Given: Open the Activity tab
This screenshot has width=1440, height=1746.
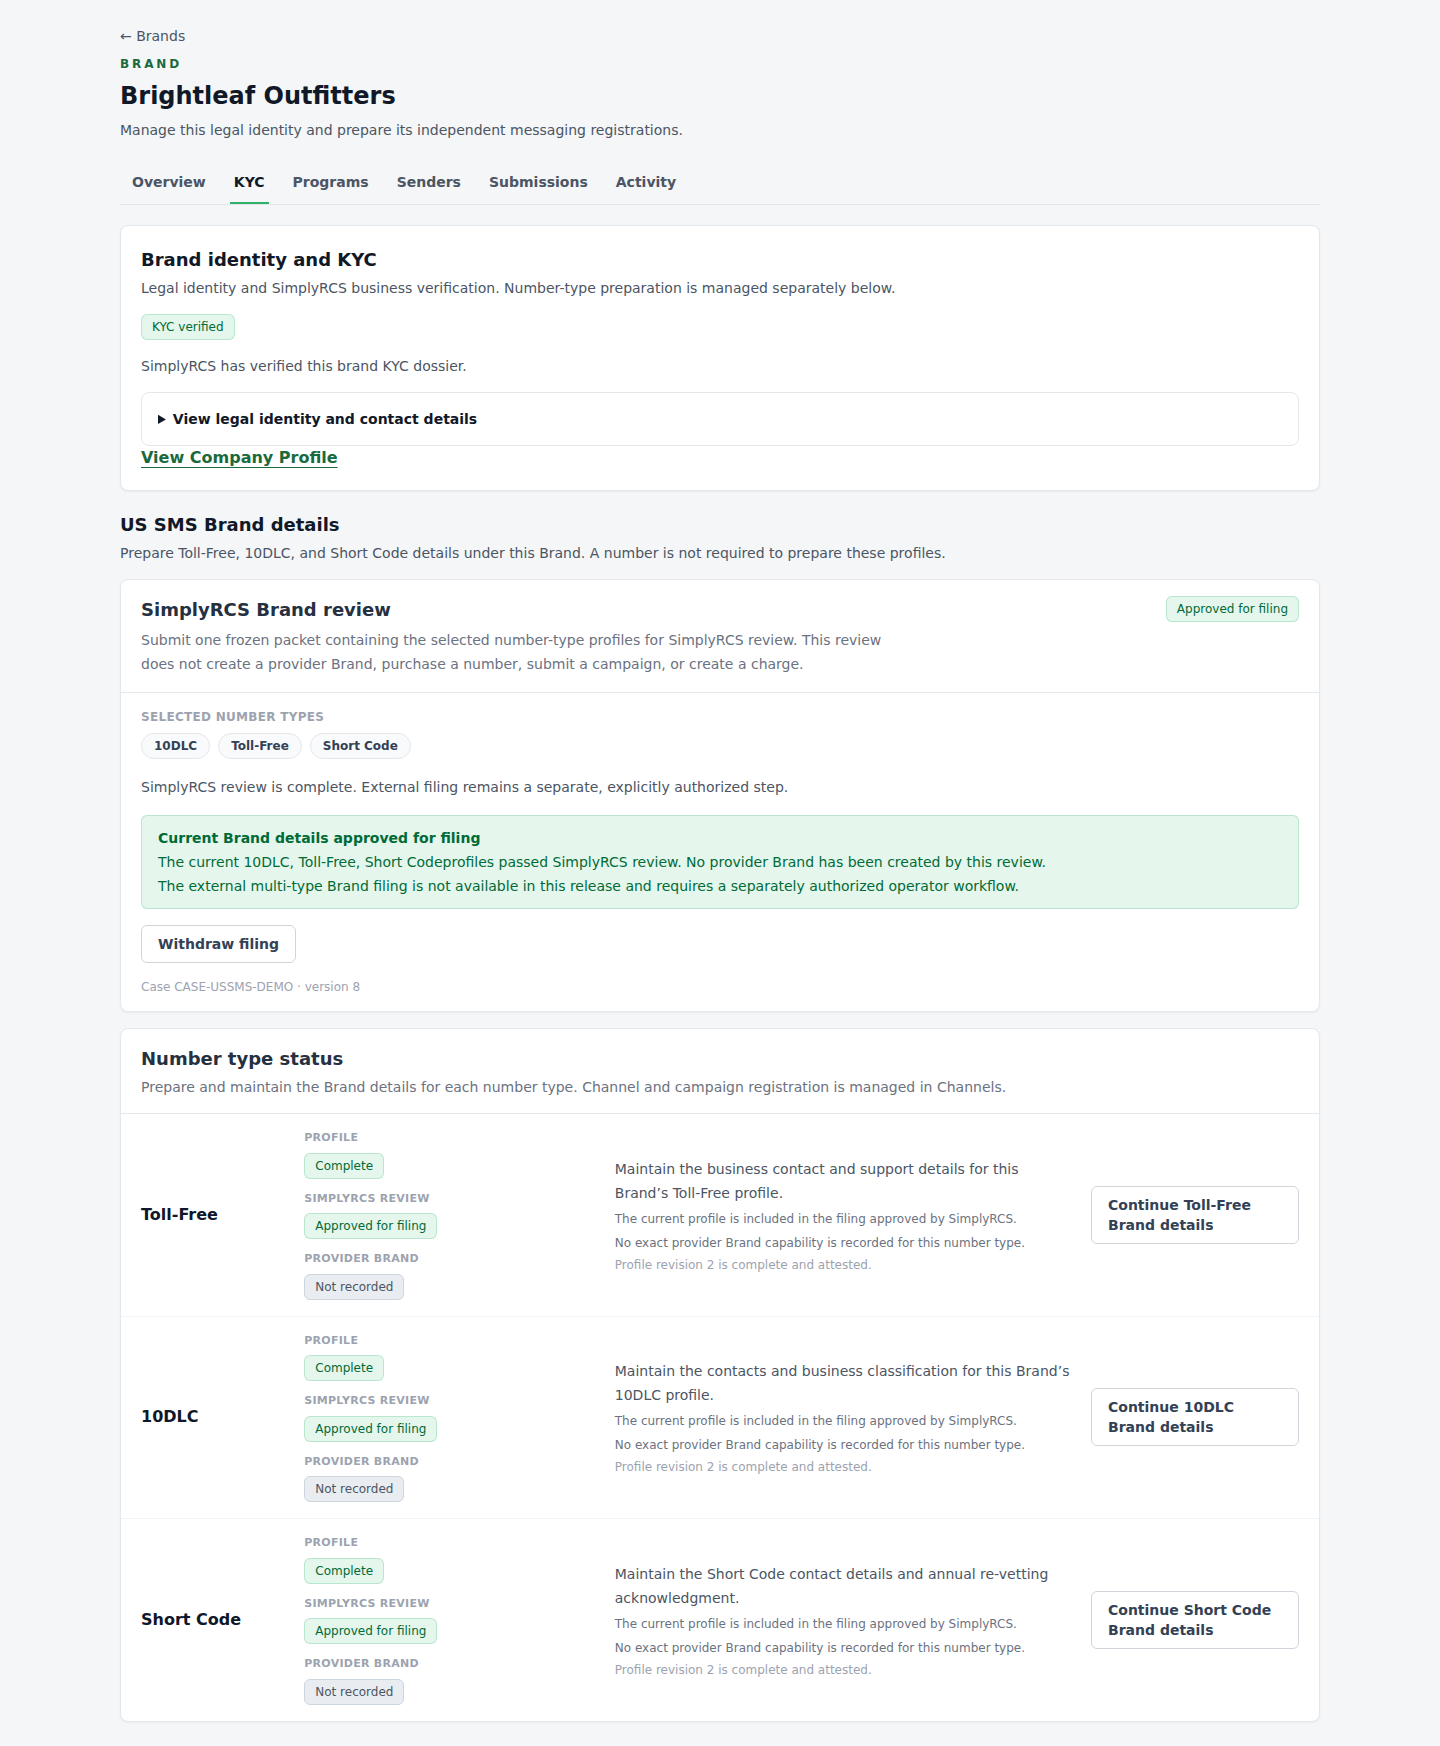Looking at the screenshot, I should pos(646,182).
